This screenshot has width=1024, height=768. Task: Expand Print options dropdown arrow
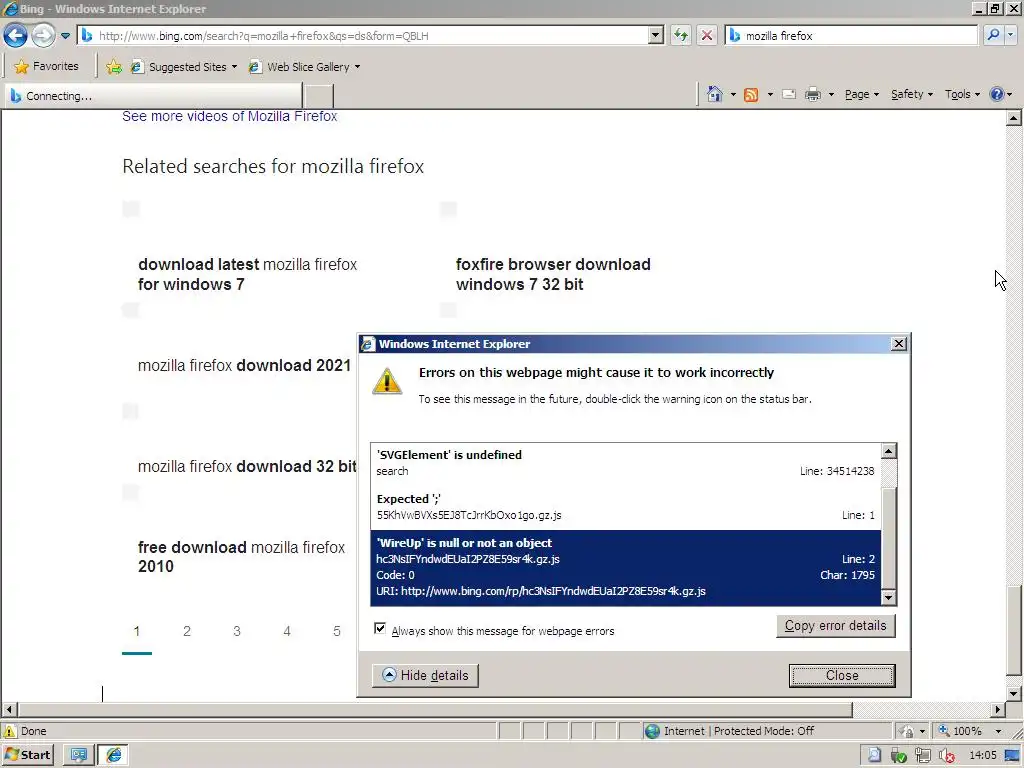pos(831,95)
